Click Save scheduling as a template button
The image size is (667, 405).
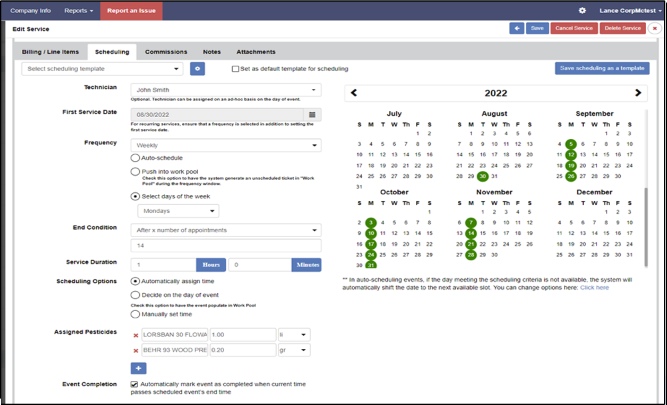[x=601, y=68]
